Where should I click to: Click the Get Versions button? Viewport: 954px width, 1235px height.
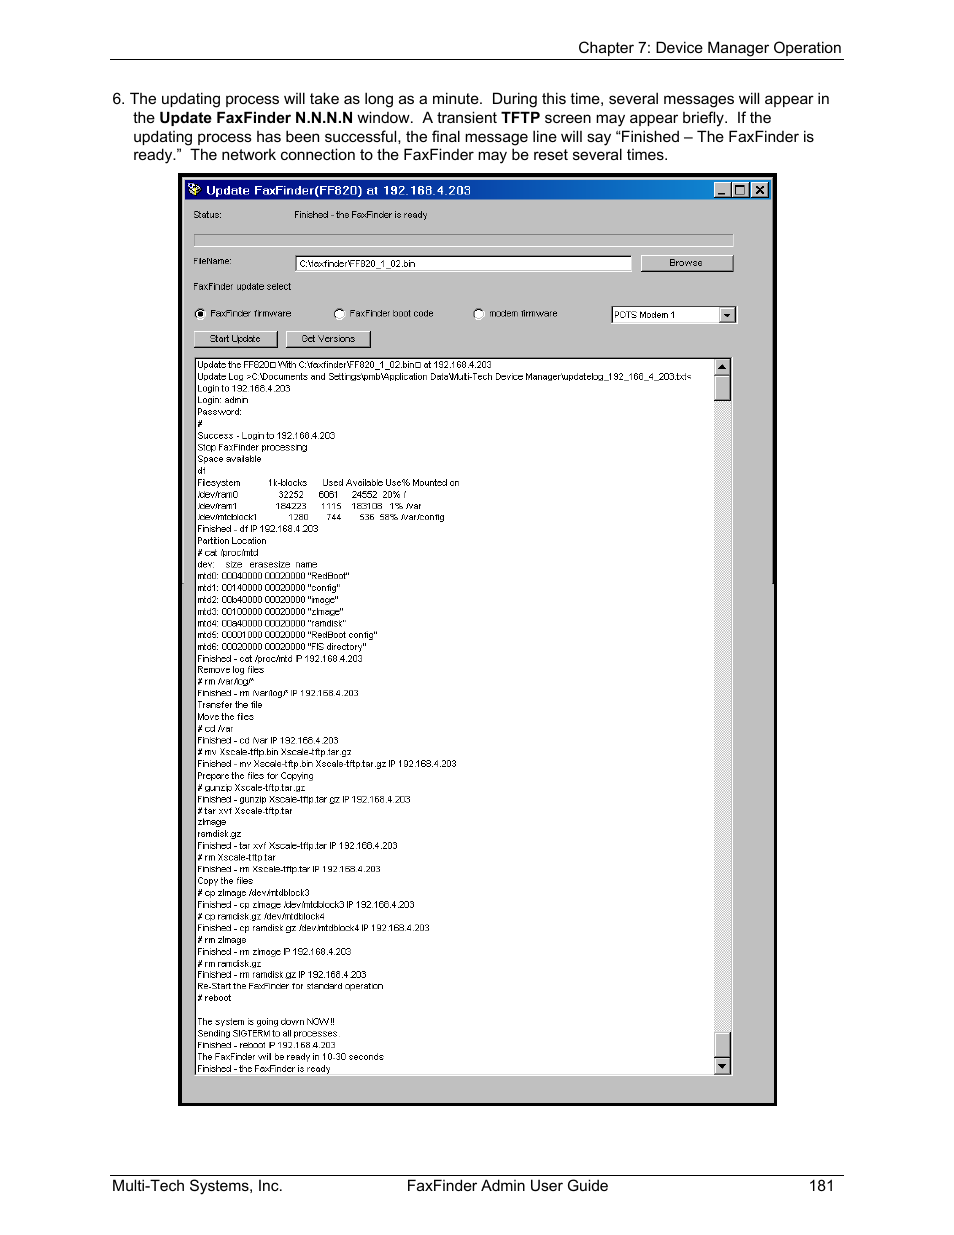coord(328,339)
